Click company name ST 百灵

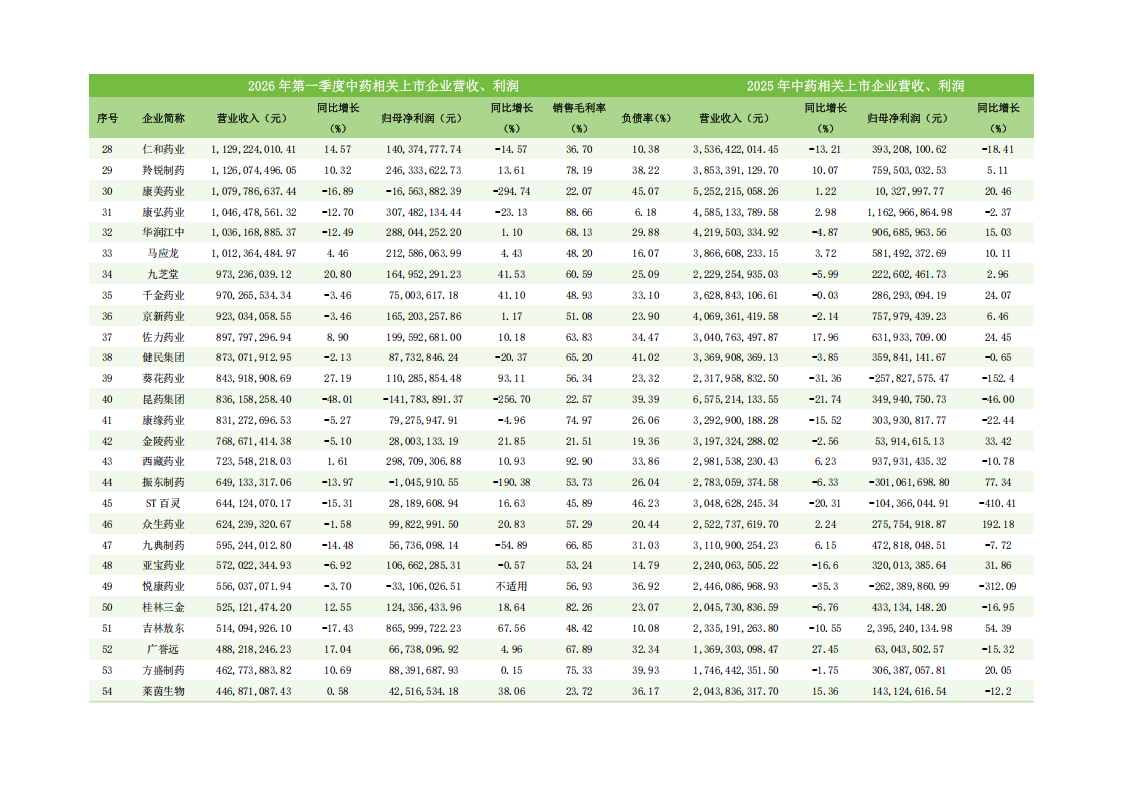pyautogui.click(x=163, y=503)
